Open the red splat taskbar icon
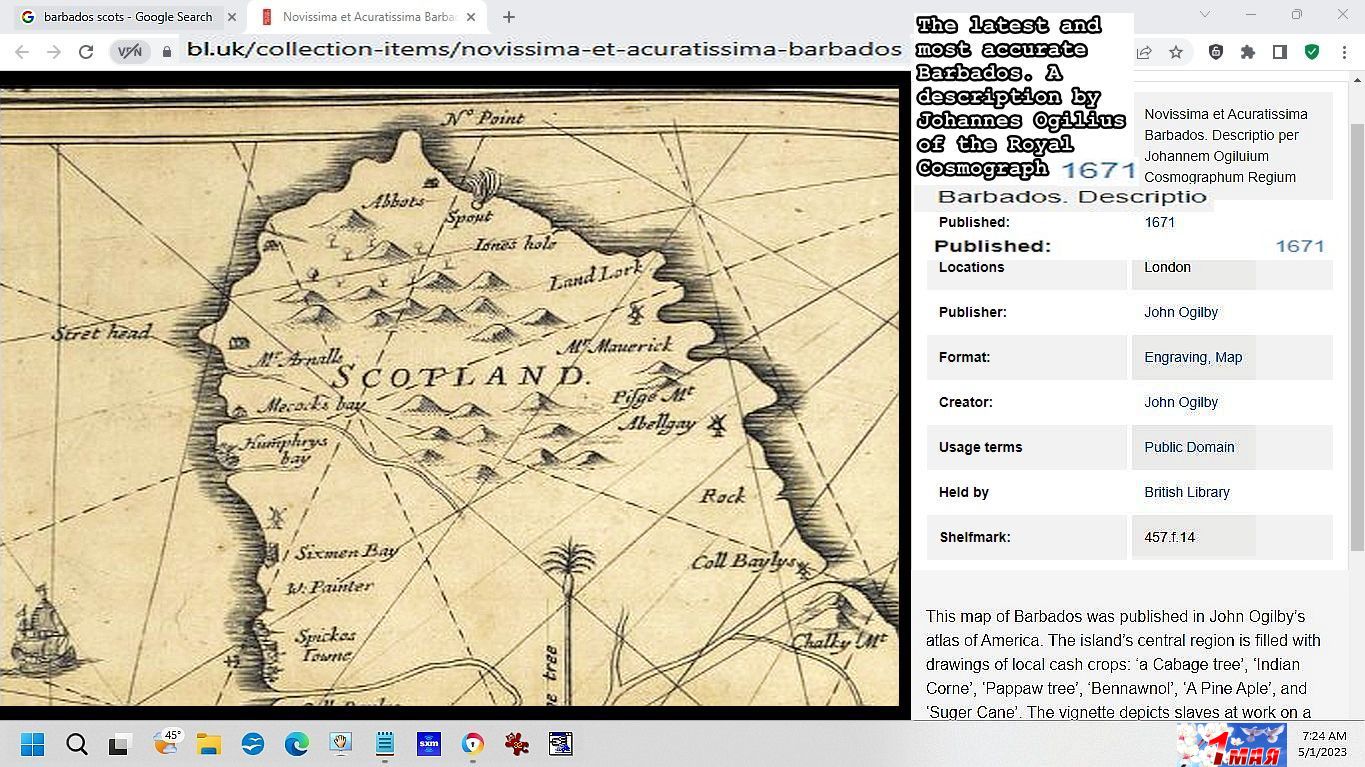This screenshot has width=1365, height=767. (517, 744)
